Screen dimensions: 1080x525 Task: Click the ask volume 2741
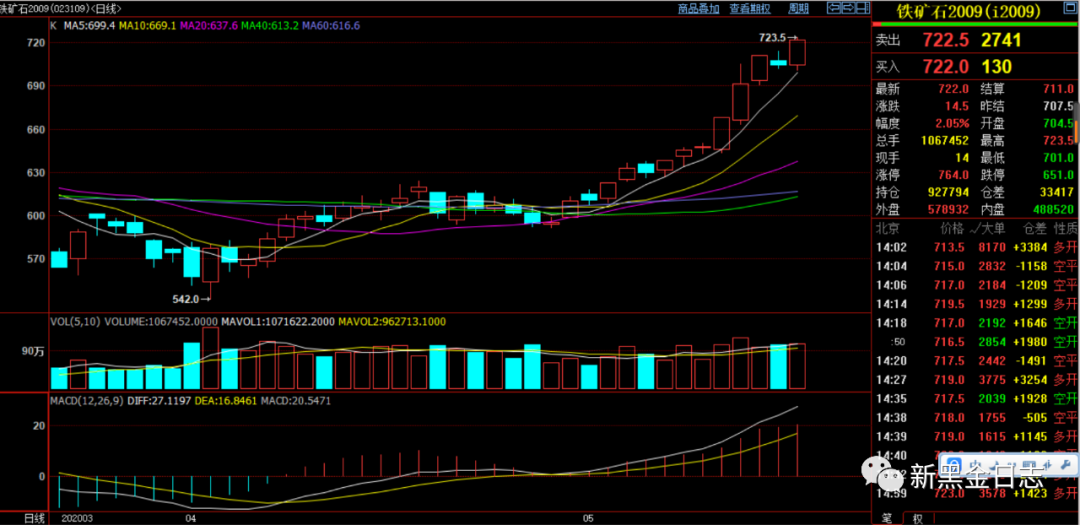[x=1001, y=41]
